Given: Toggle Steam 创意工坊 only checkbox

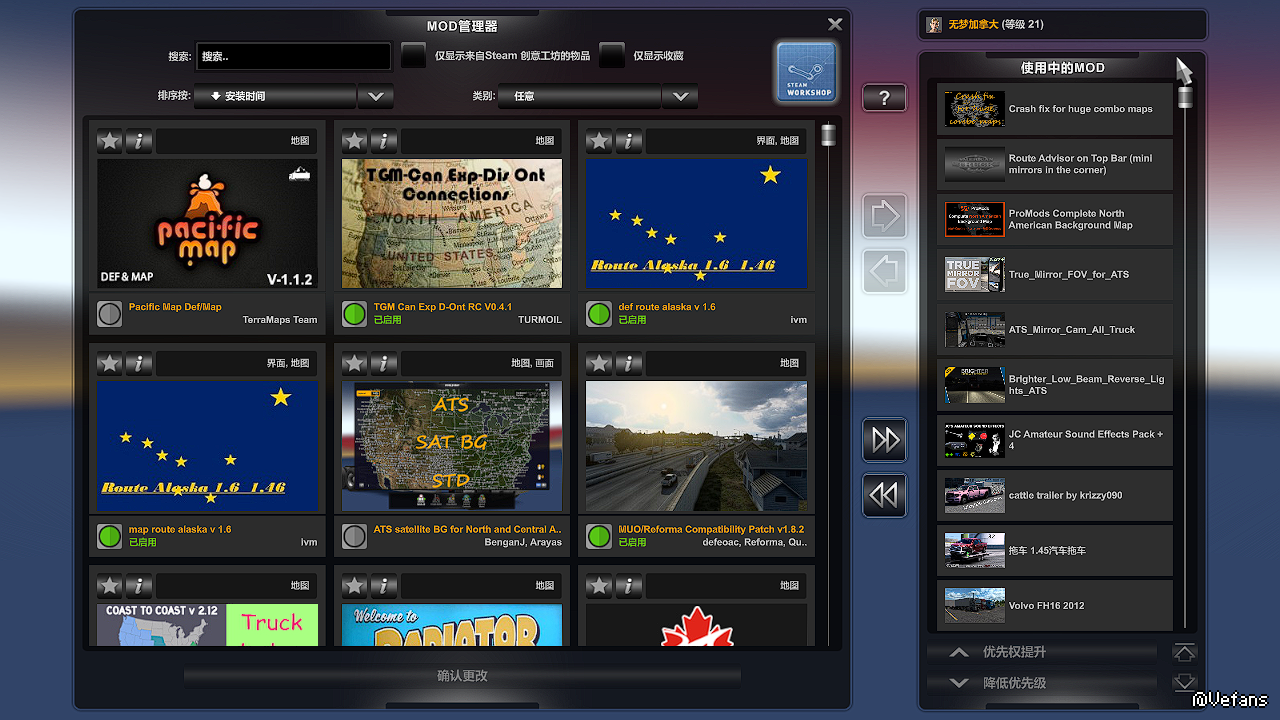Looking at the screenshot, I should (413, 56).
